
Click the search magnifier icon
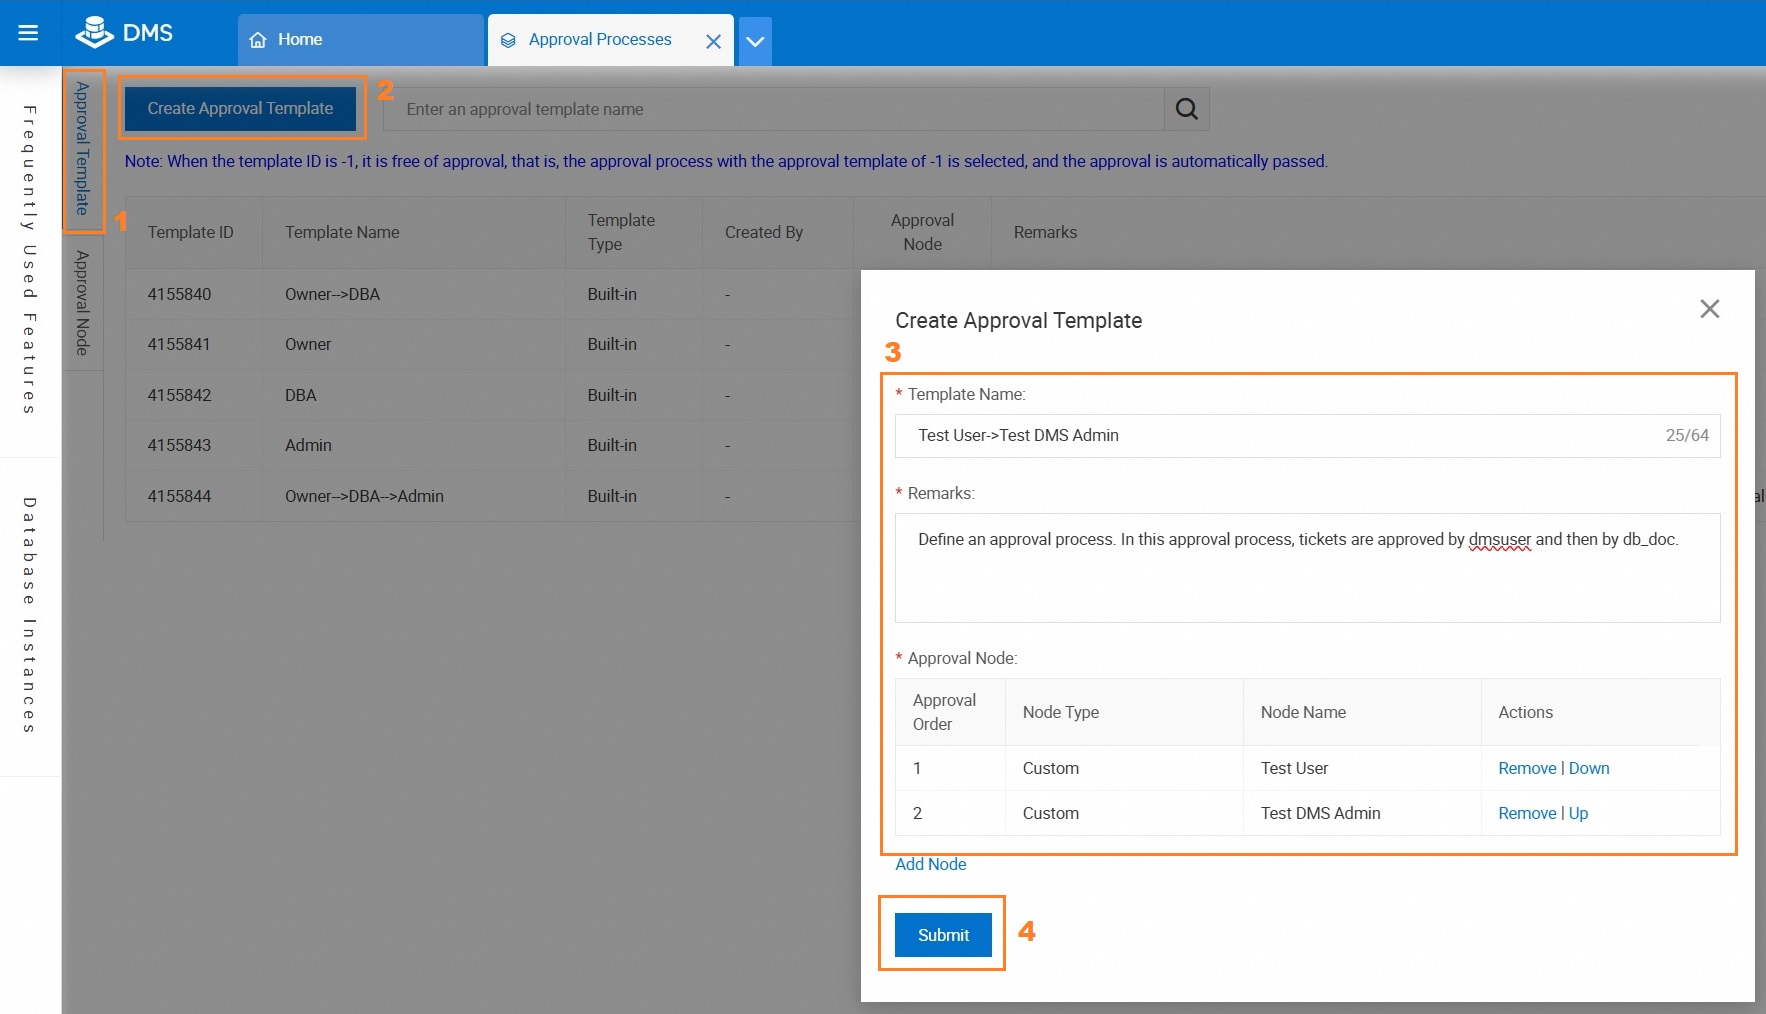tap(1186, 109)
